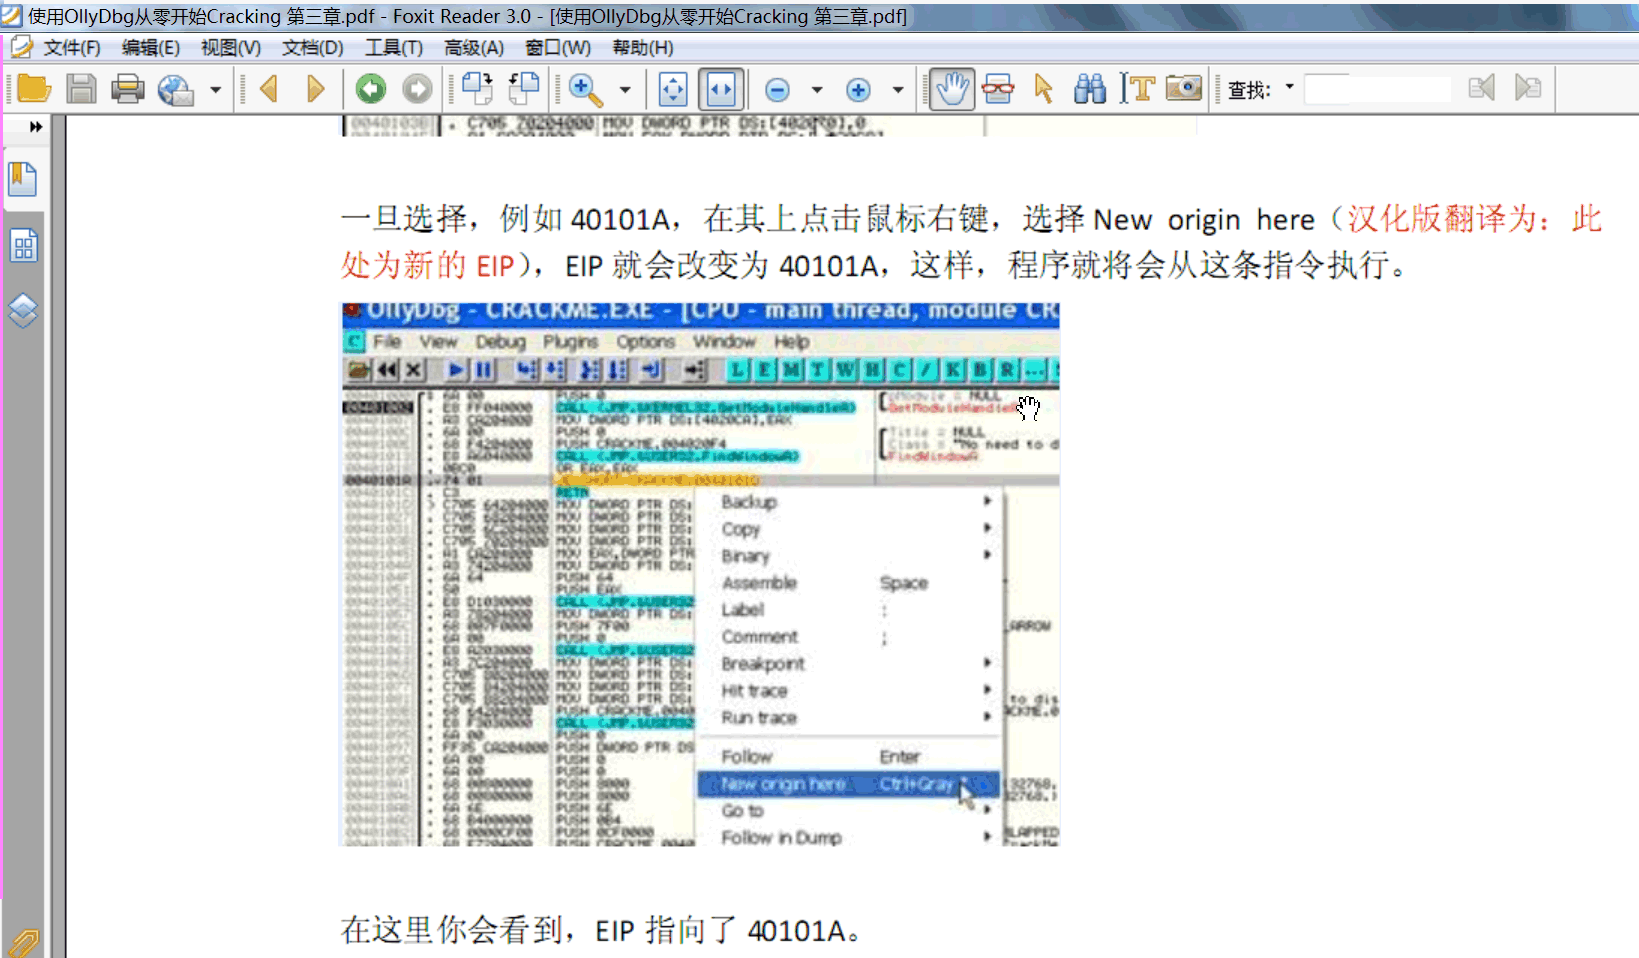This screenshot has height=958, width=1639.
Task: Click the Save floppy disk icon
Action: pyautogui.click(x=81, y=89)
